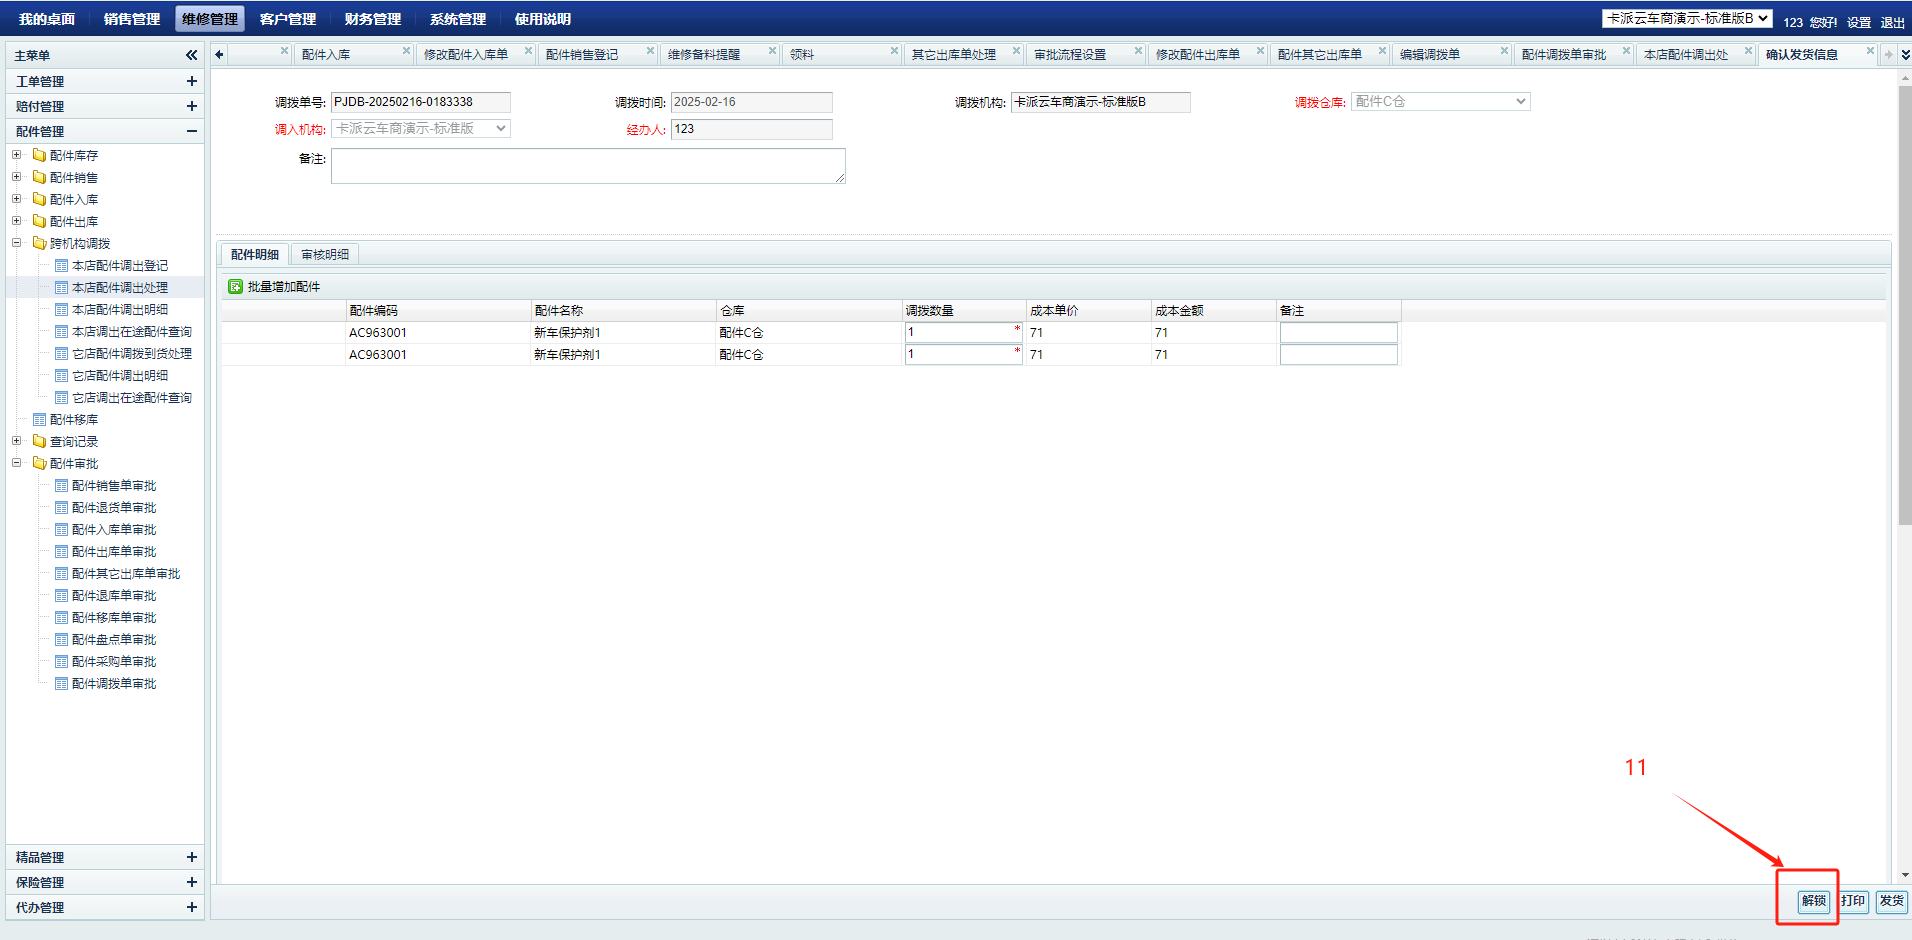Click the 发货 button

(x=1891, y=901)
